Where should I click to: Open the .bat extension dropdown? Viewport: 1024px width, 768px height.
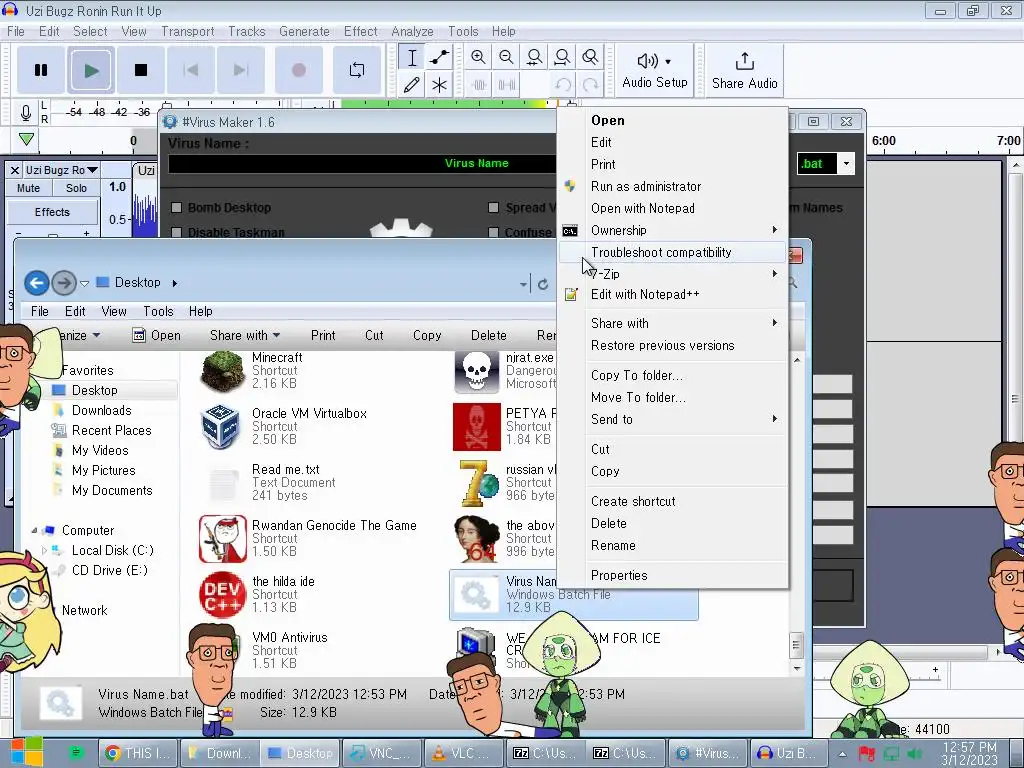coord(846,163)
